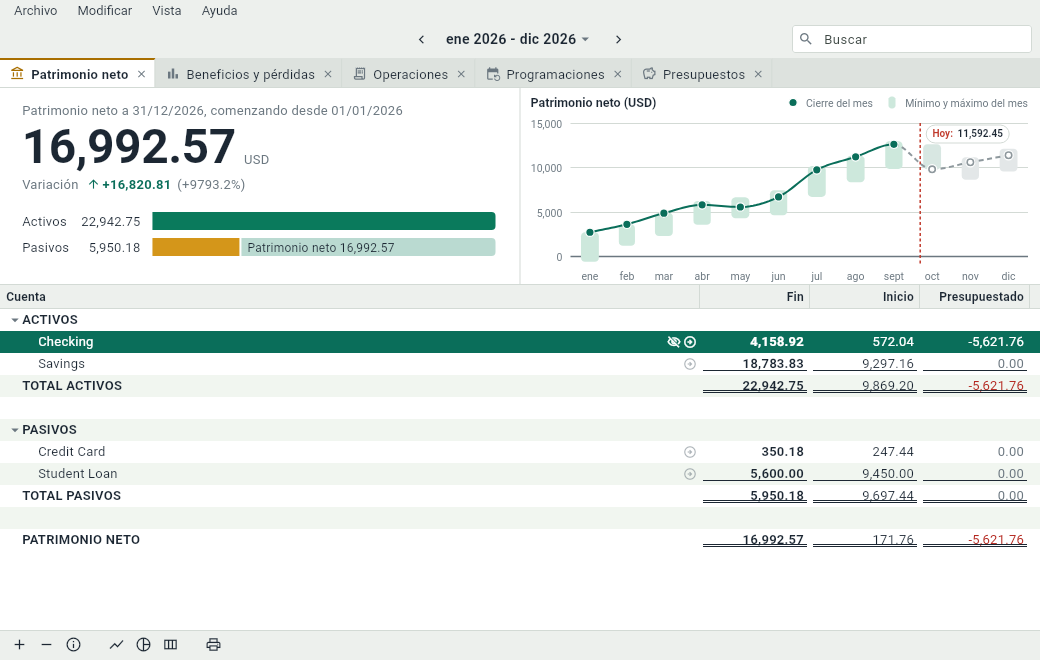
Task: Switch to the Presupuestos tab
Action: [703, 74]
